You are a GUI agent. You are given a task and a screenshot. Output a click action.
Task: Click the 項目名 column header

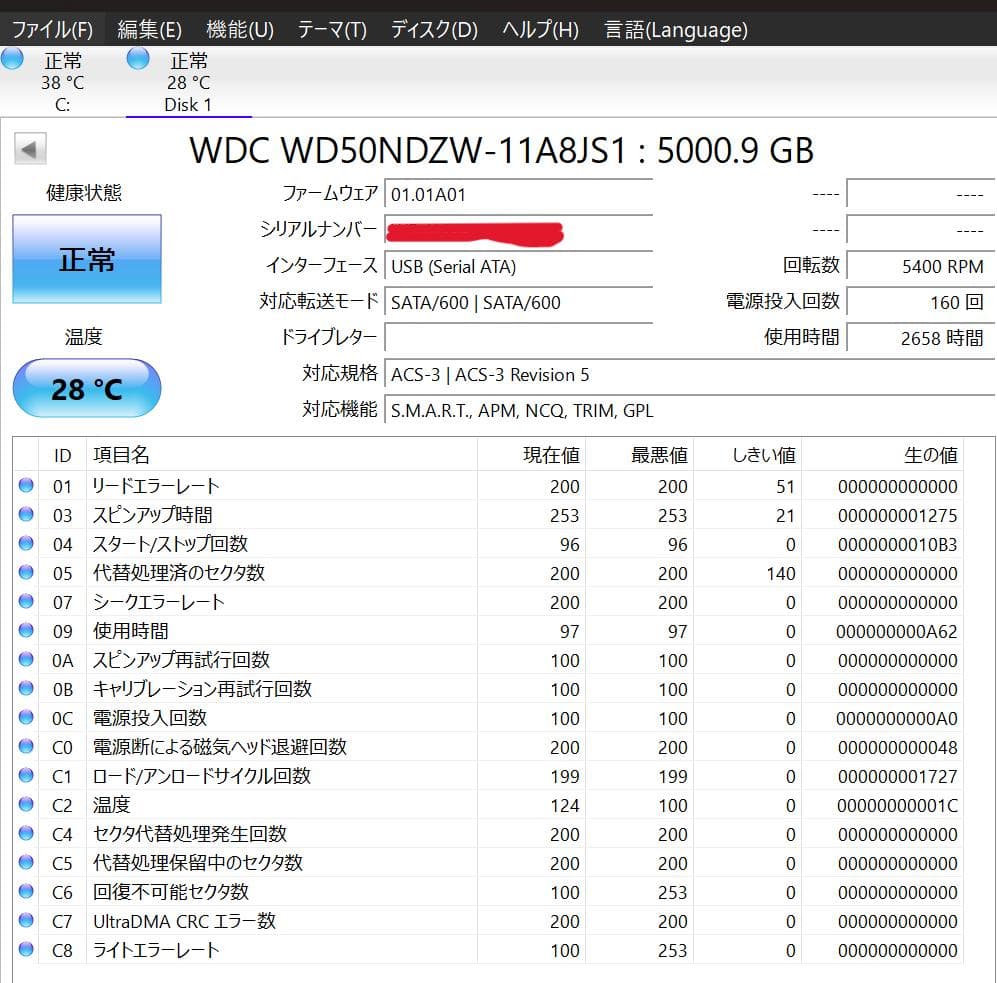pyautogui.click(x=282, y=455)
